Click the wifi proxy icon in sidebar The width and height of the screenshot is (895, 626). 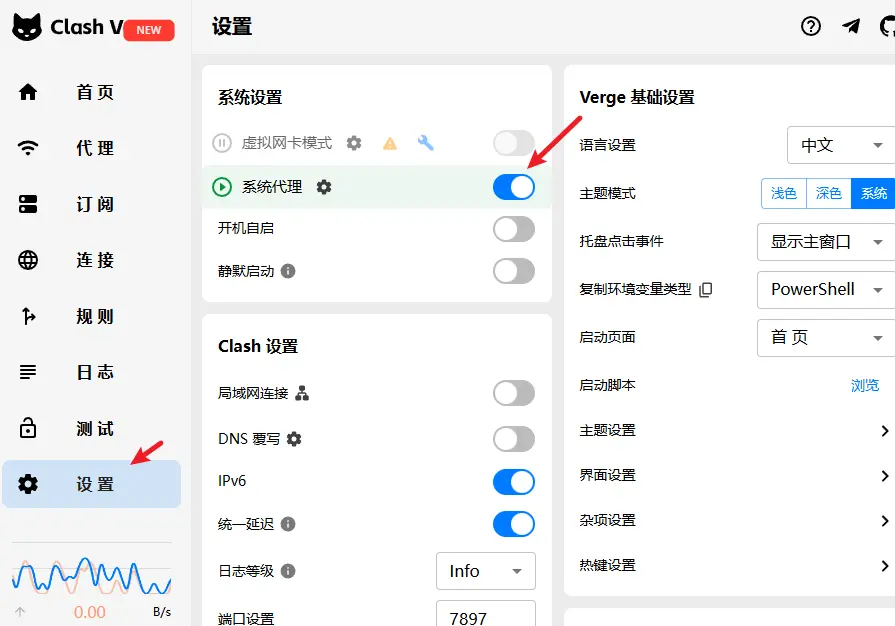click(x=28, y=148)
